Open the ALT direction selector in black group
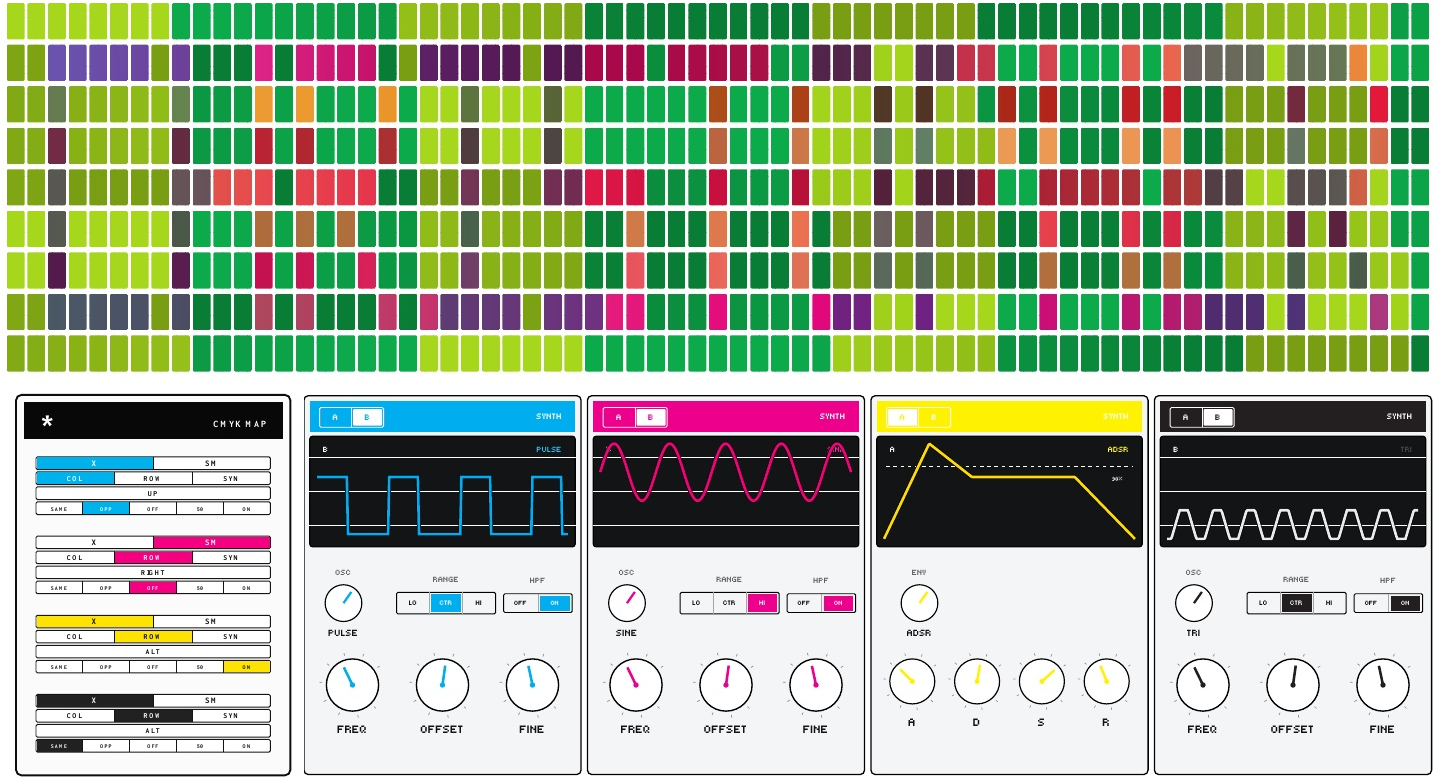1442x778 pixels. coord(153,730)
